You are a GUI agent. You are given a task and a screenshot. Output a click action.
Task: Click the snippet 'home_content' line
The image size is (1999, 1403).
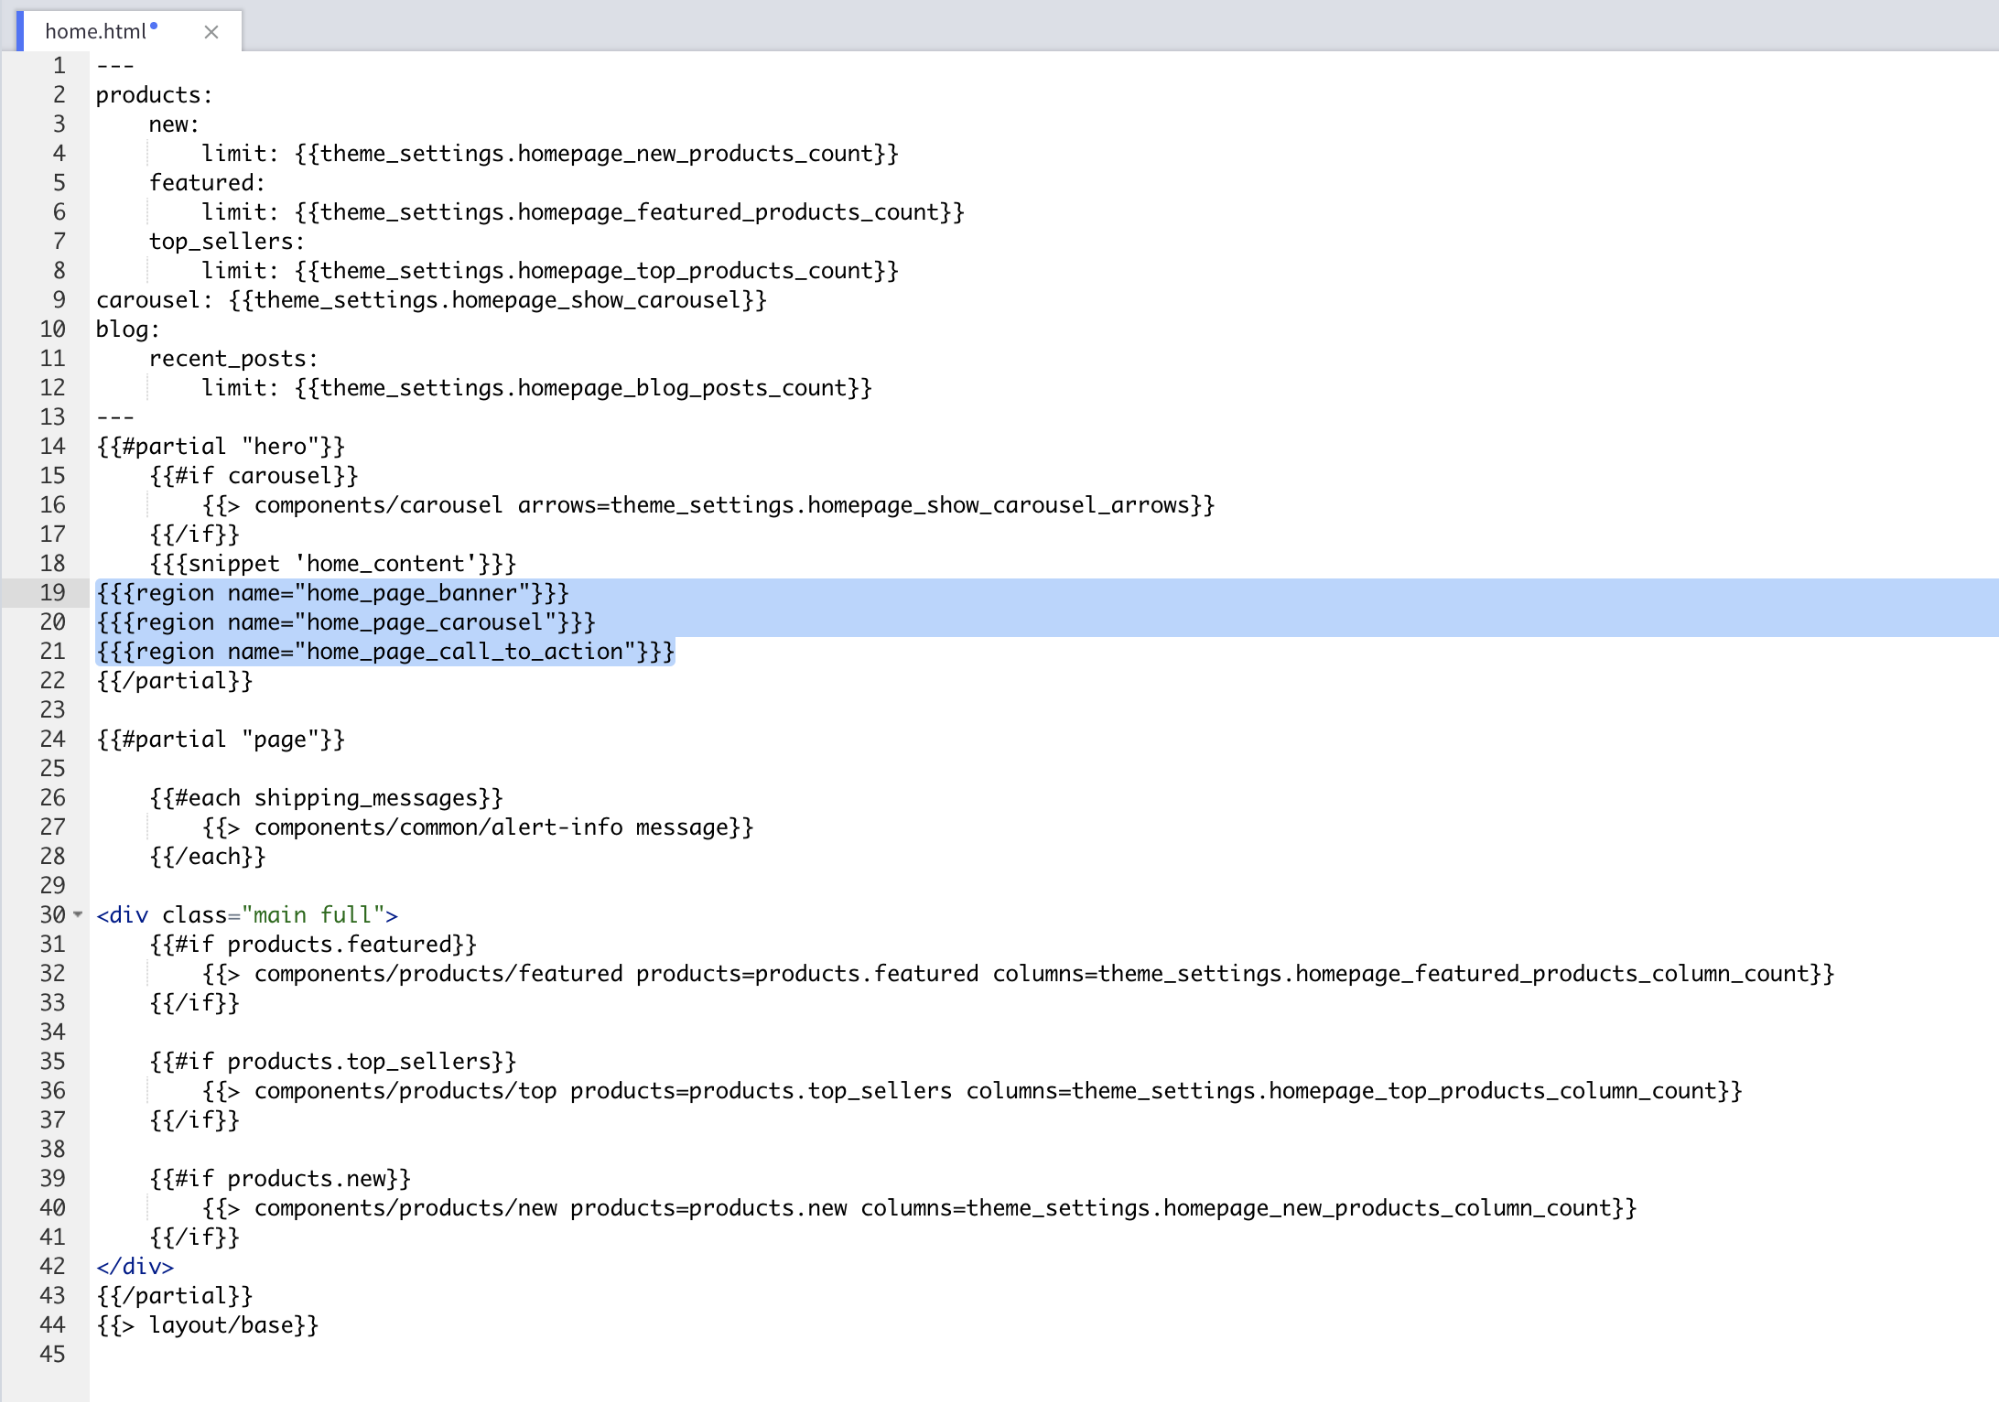[x=333, y=564]
